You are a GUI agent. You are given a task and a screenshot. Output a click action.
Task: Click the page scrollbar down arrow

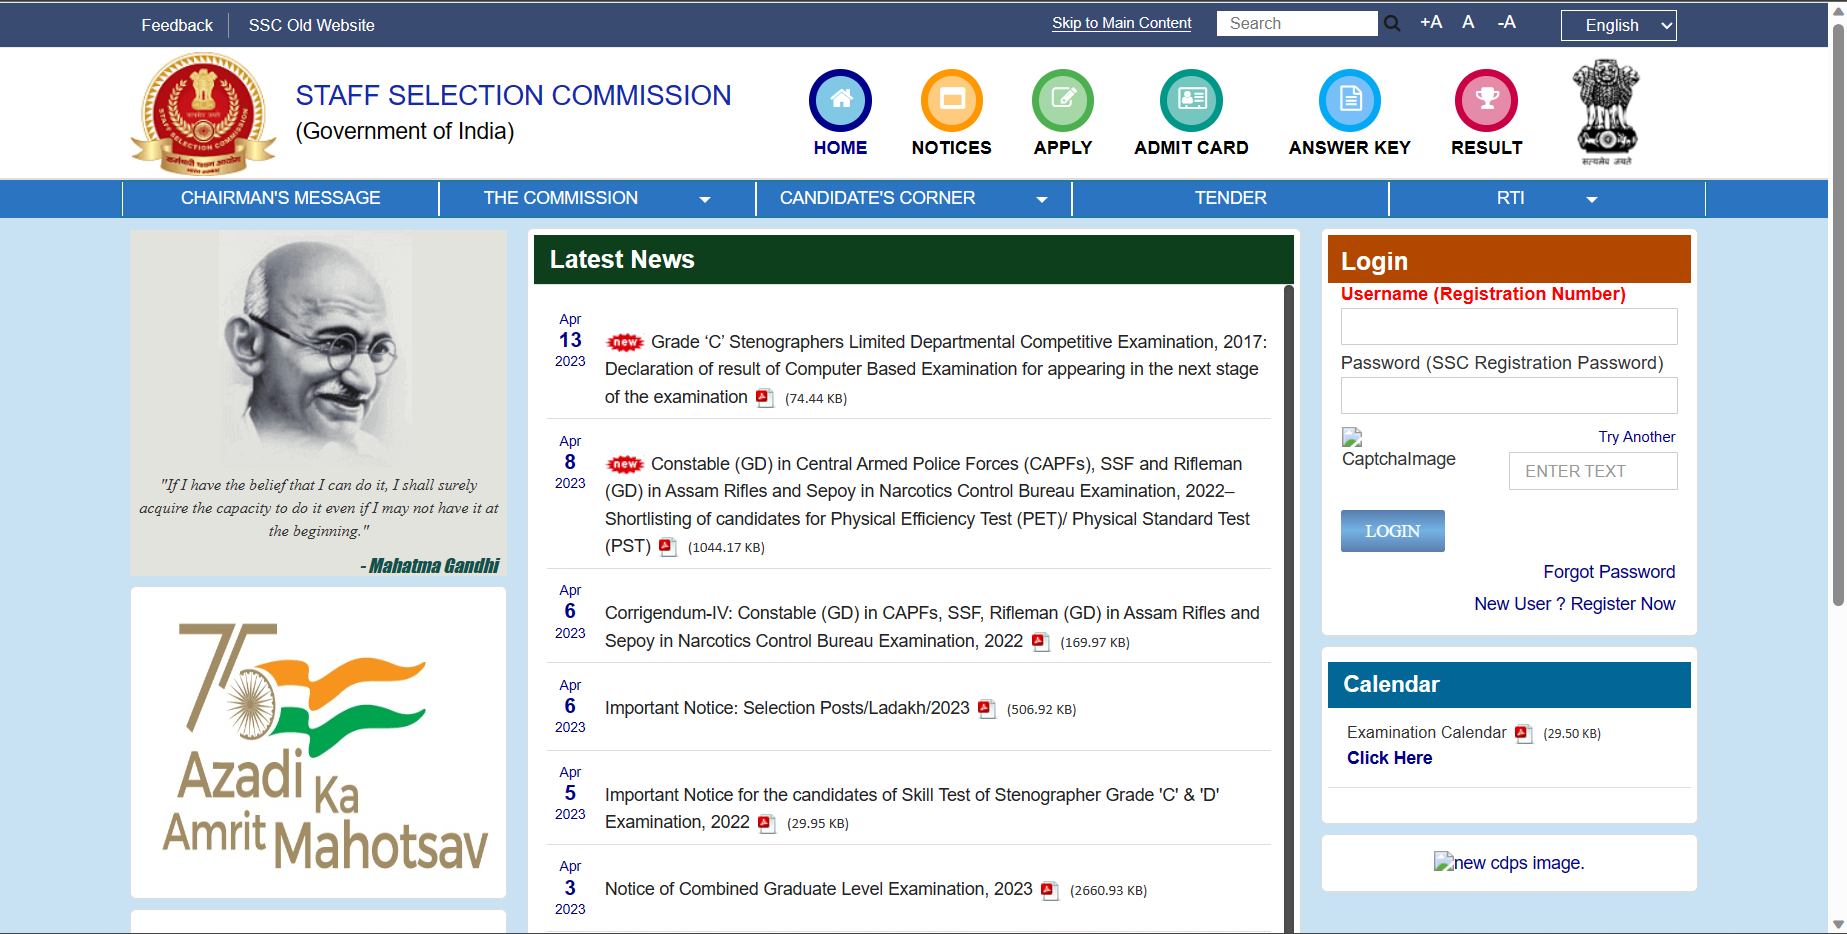(1838, 924)
